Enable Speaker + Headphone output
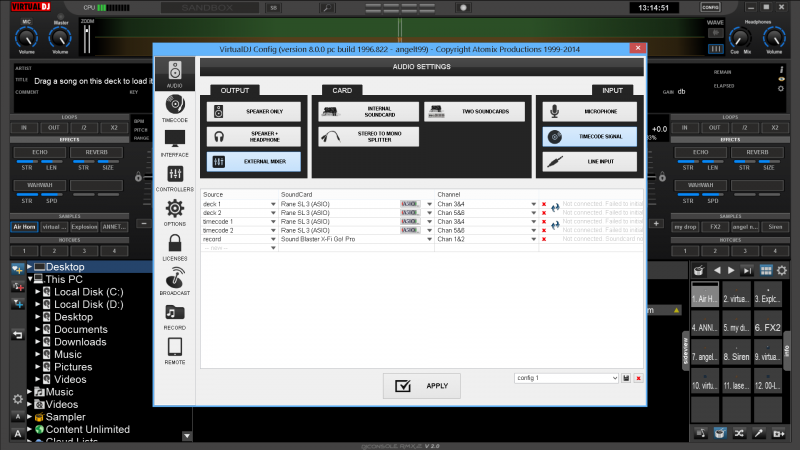Image resolution: width=800 pixels, height=450 pixels. click(254, 136)
